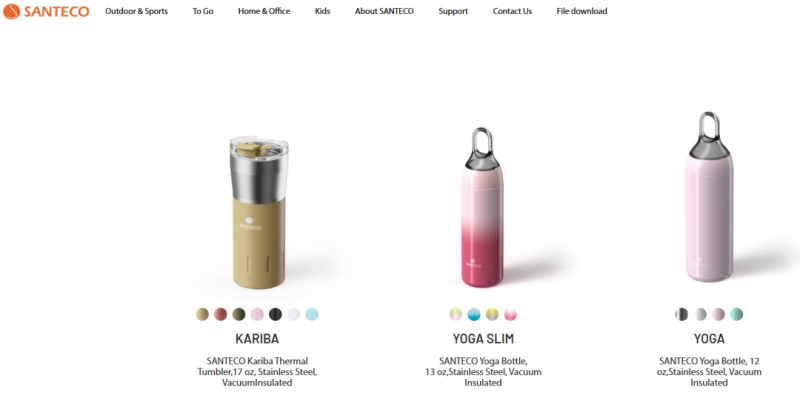The height and width of the screenshot is (410, 800).
Task: Choose yellow gradient Yoga Slim swatch
Action: [x=492, y=314]
